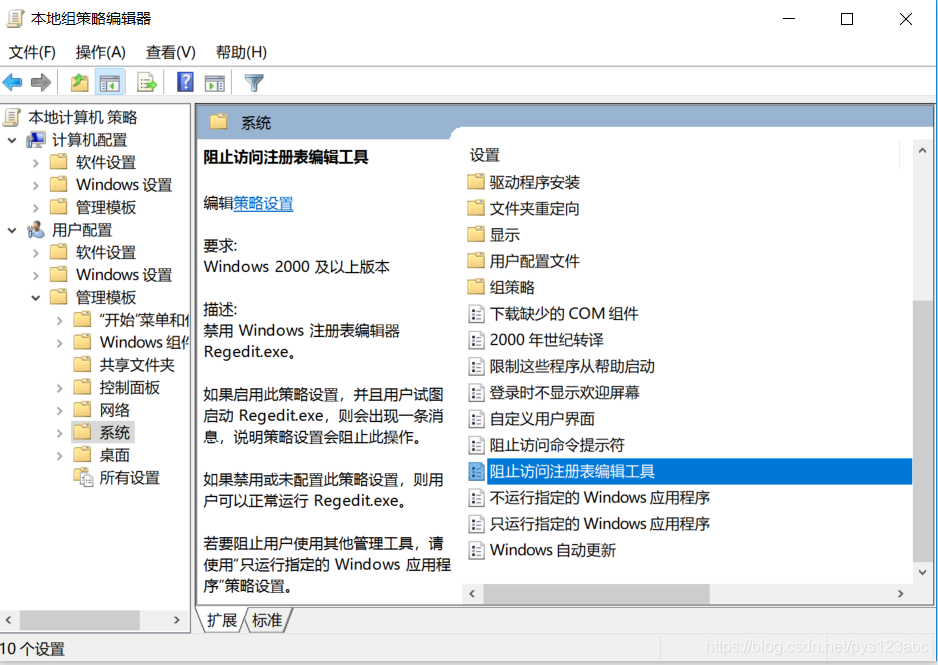The width and height of the screenshot is (938, 665).
Task: Expand the 控制面板 folder under 管理模板
Action: click(60, 388)
